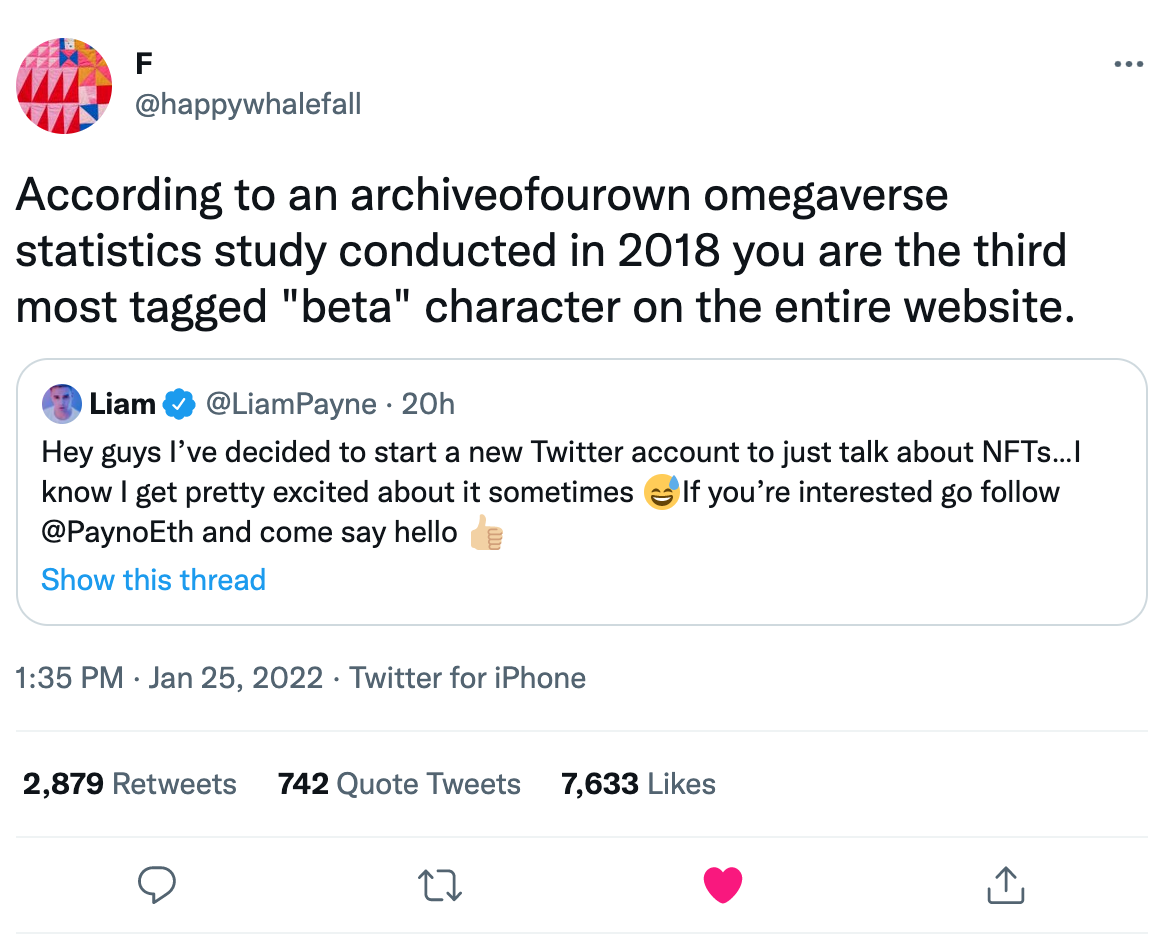This screenshot has height=940, width=1168.
Task: Open the 742 Quote Tweets list
Action: (398, 784)
